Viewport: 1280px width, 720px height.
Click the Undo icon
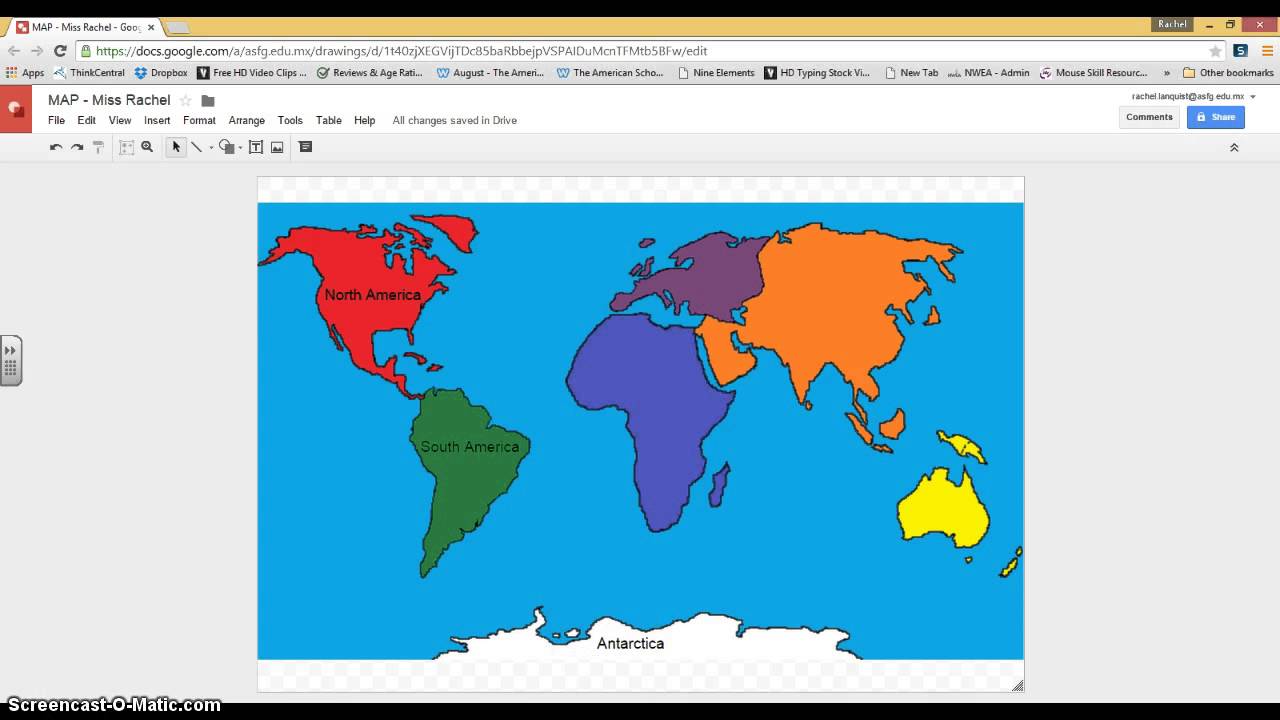[x=58, y=147]
